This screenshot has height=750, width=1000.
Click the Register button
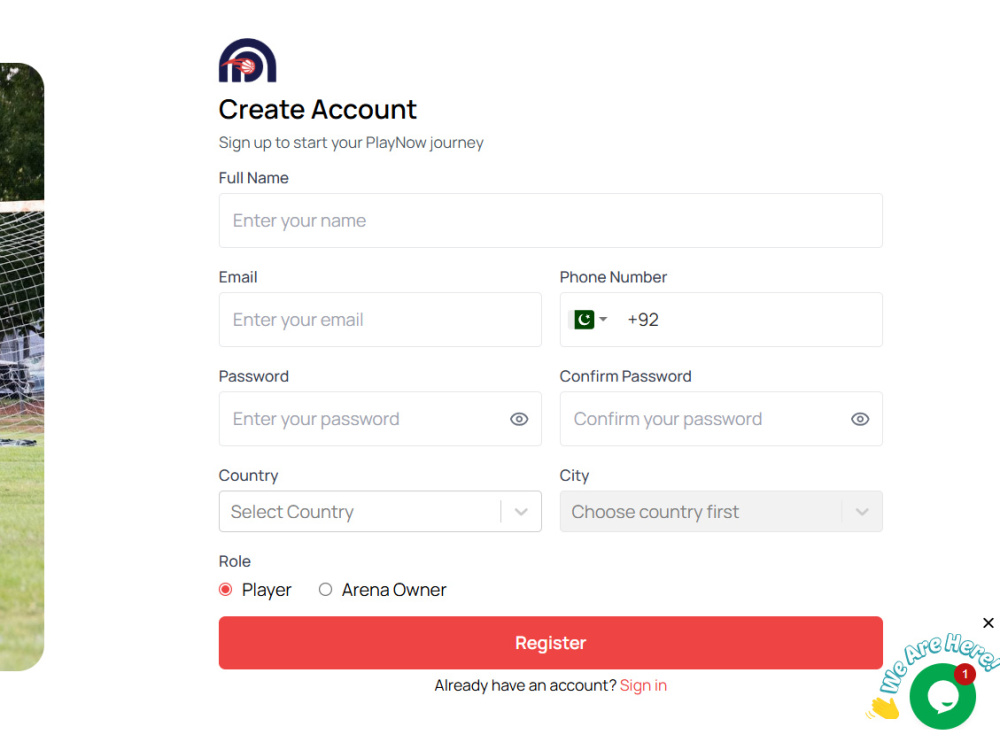tap(550, 643)
